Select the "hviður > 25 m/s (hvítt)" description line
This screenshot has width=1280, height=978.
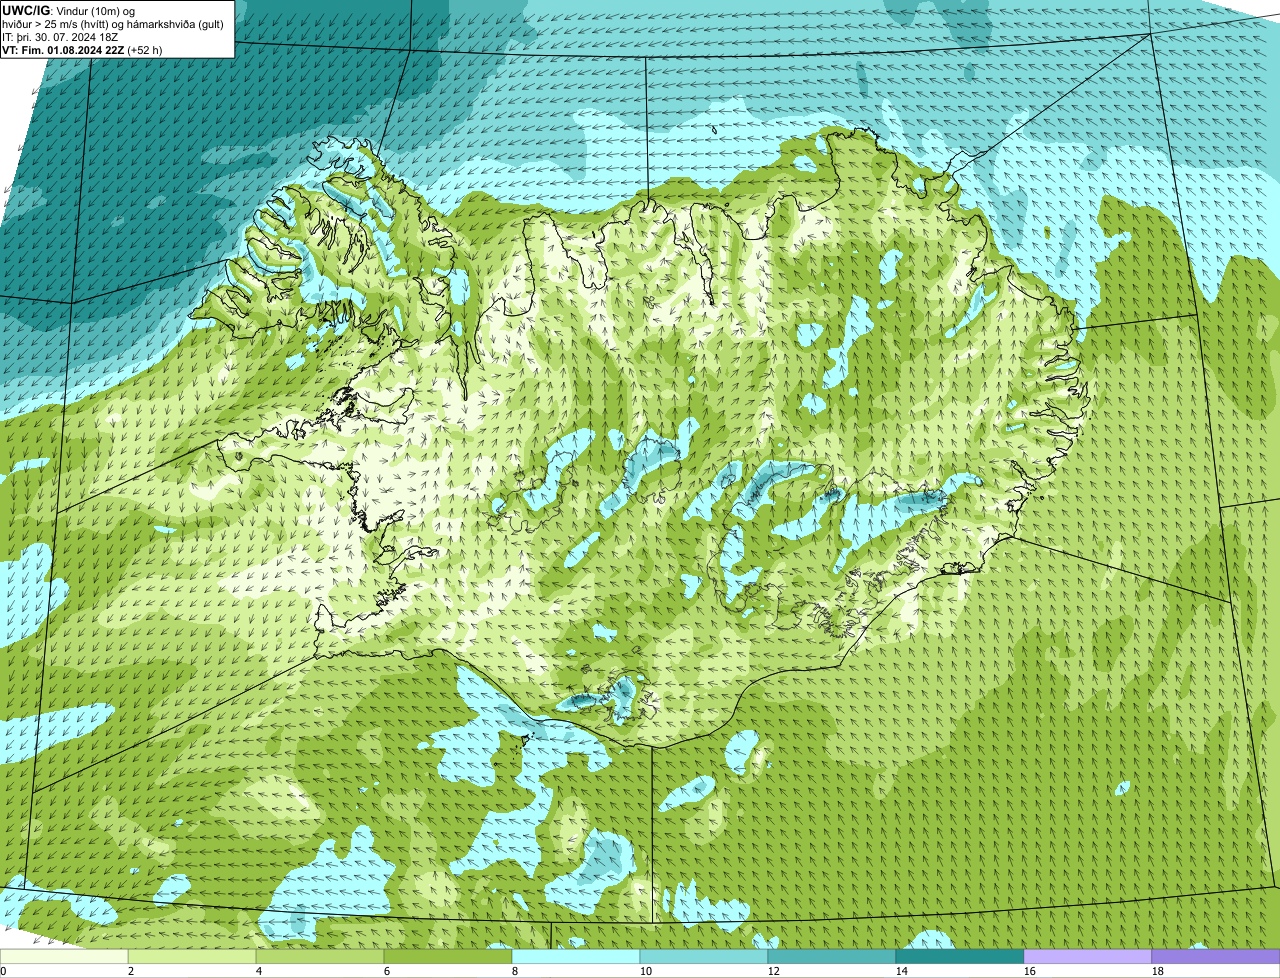(114, 24)
